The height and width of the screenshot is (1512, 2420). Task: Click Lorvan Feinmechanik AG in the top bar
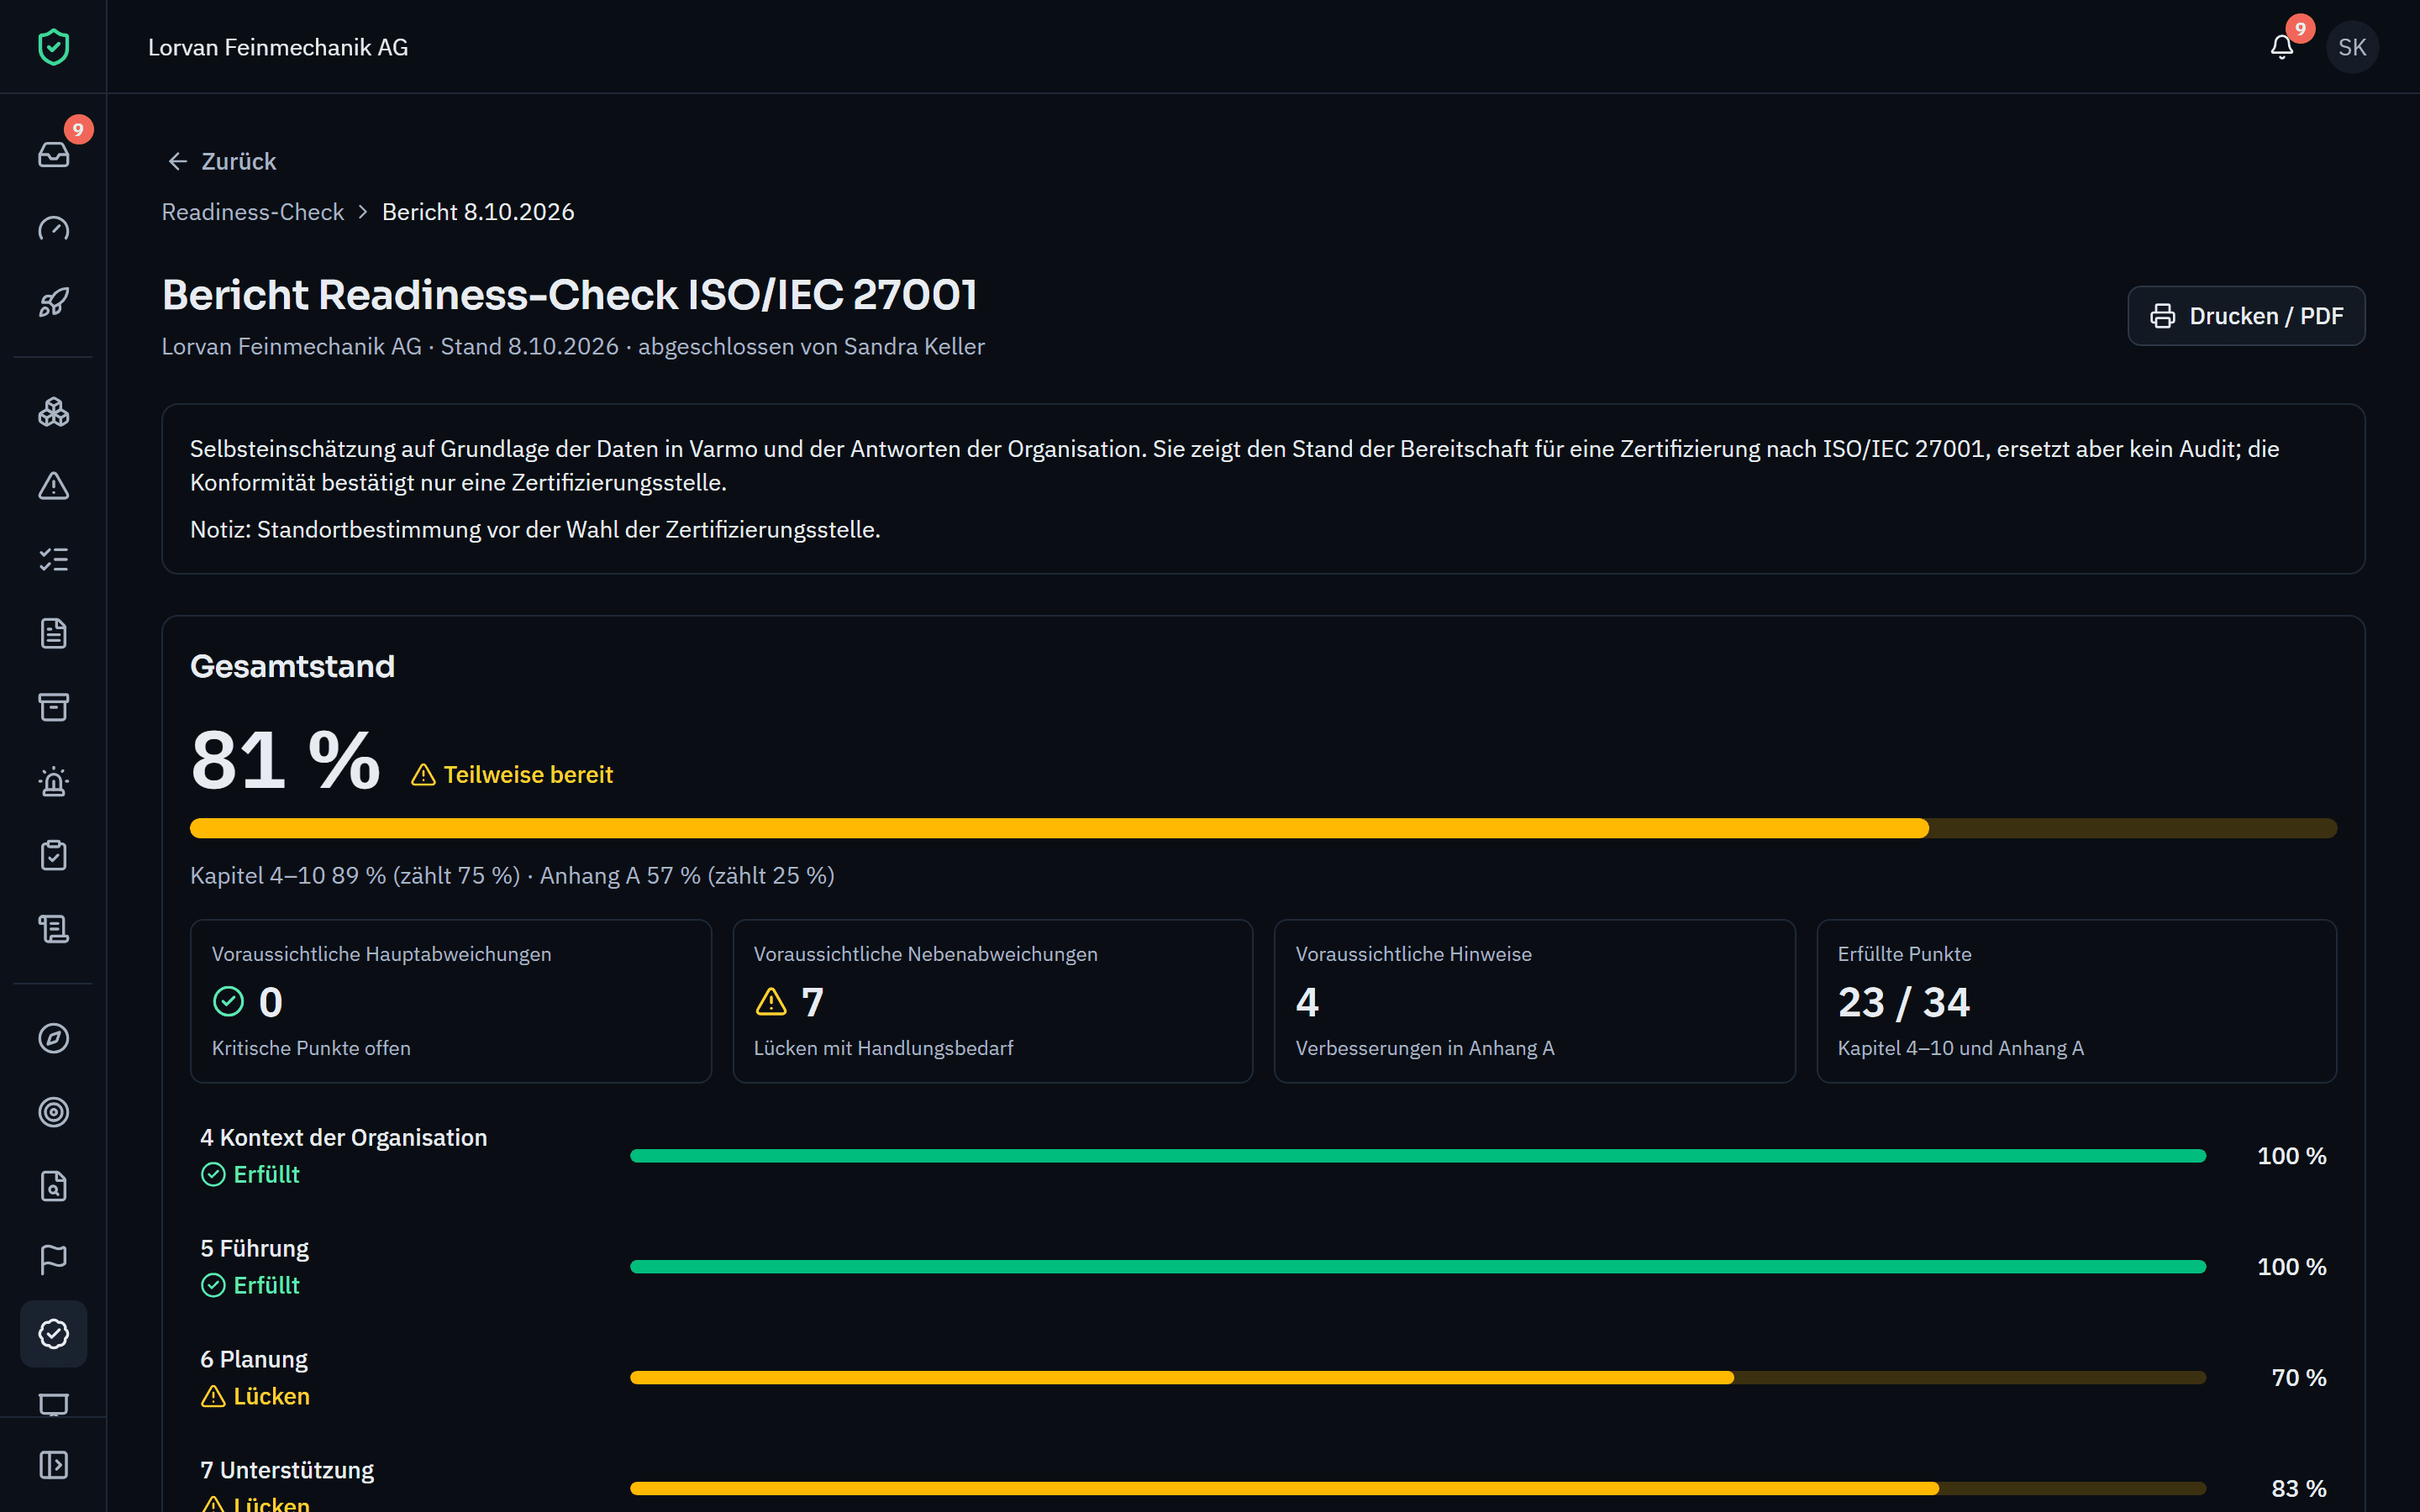278,47
